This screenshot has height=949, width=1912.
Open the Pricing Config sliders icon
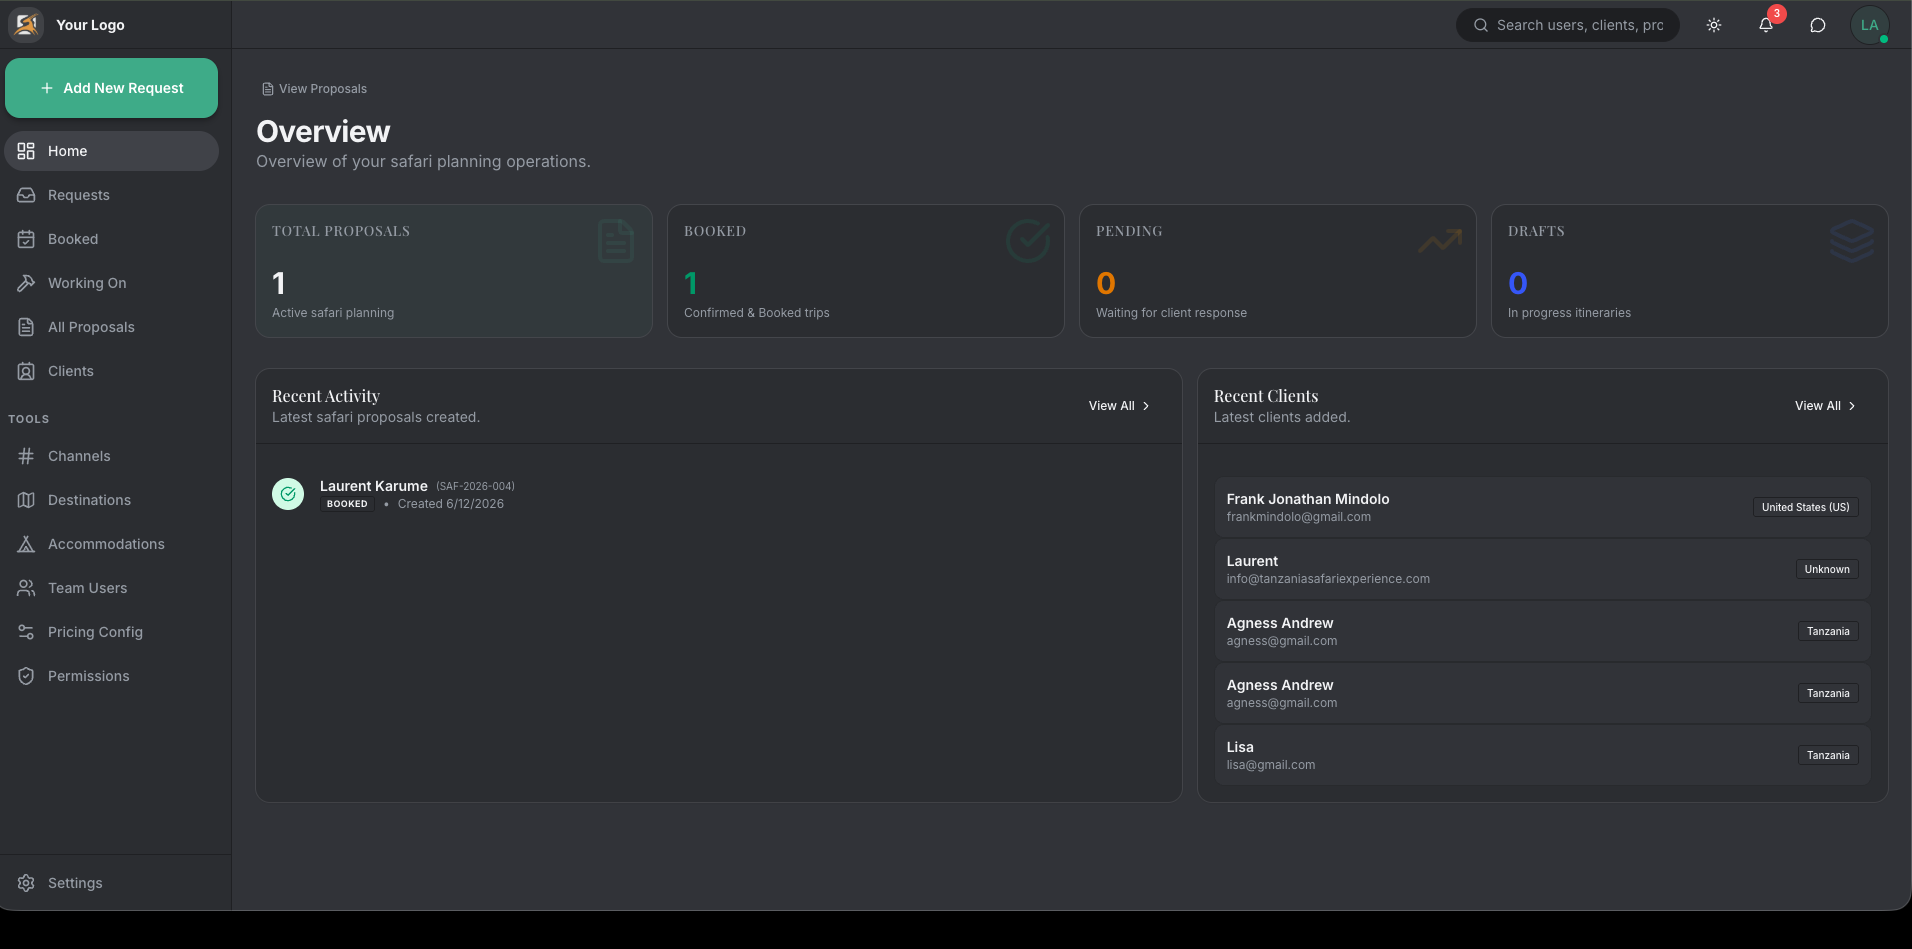(x=26, y=632)
